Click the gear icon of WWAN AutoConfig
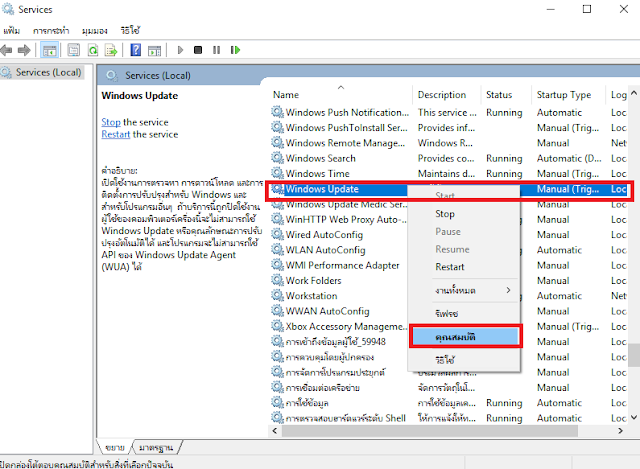Screen dimensions: 640x469 [278, 311]
